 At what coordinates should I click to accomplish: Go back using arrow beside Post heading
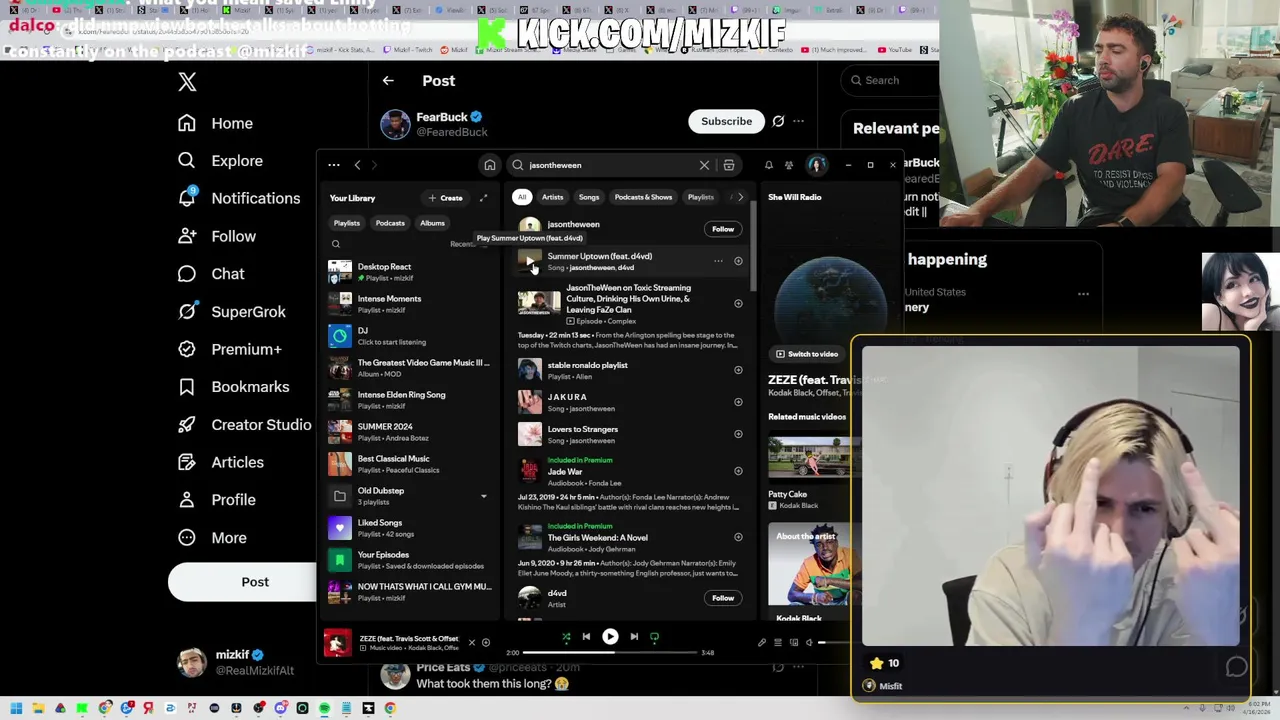(x=388, y=81)
